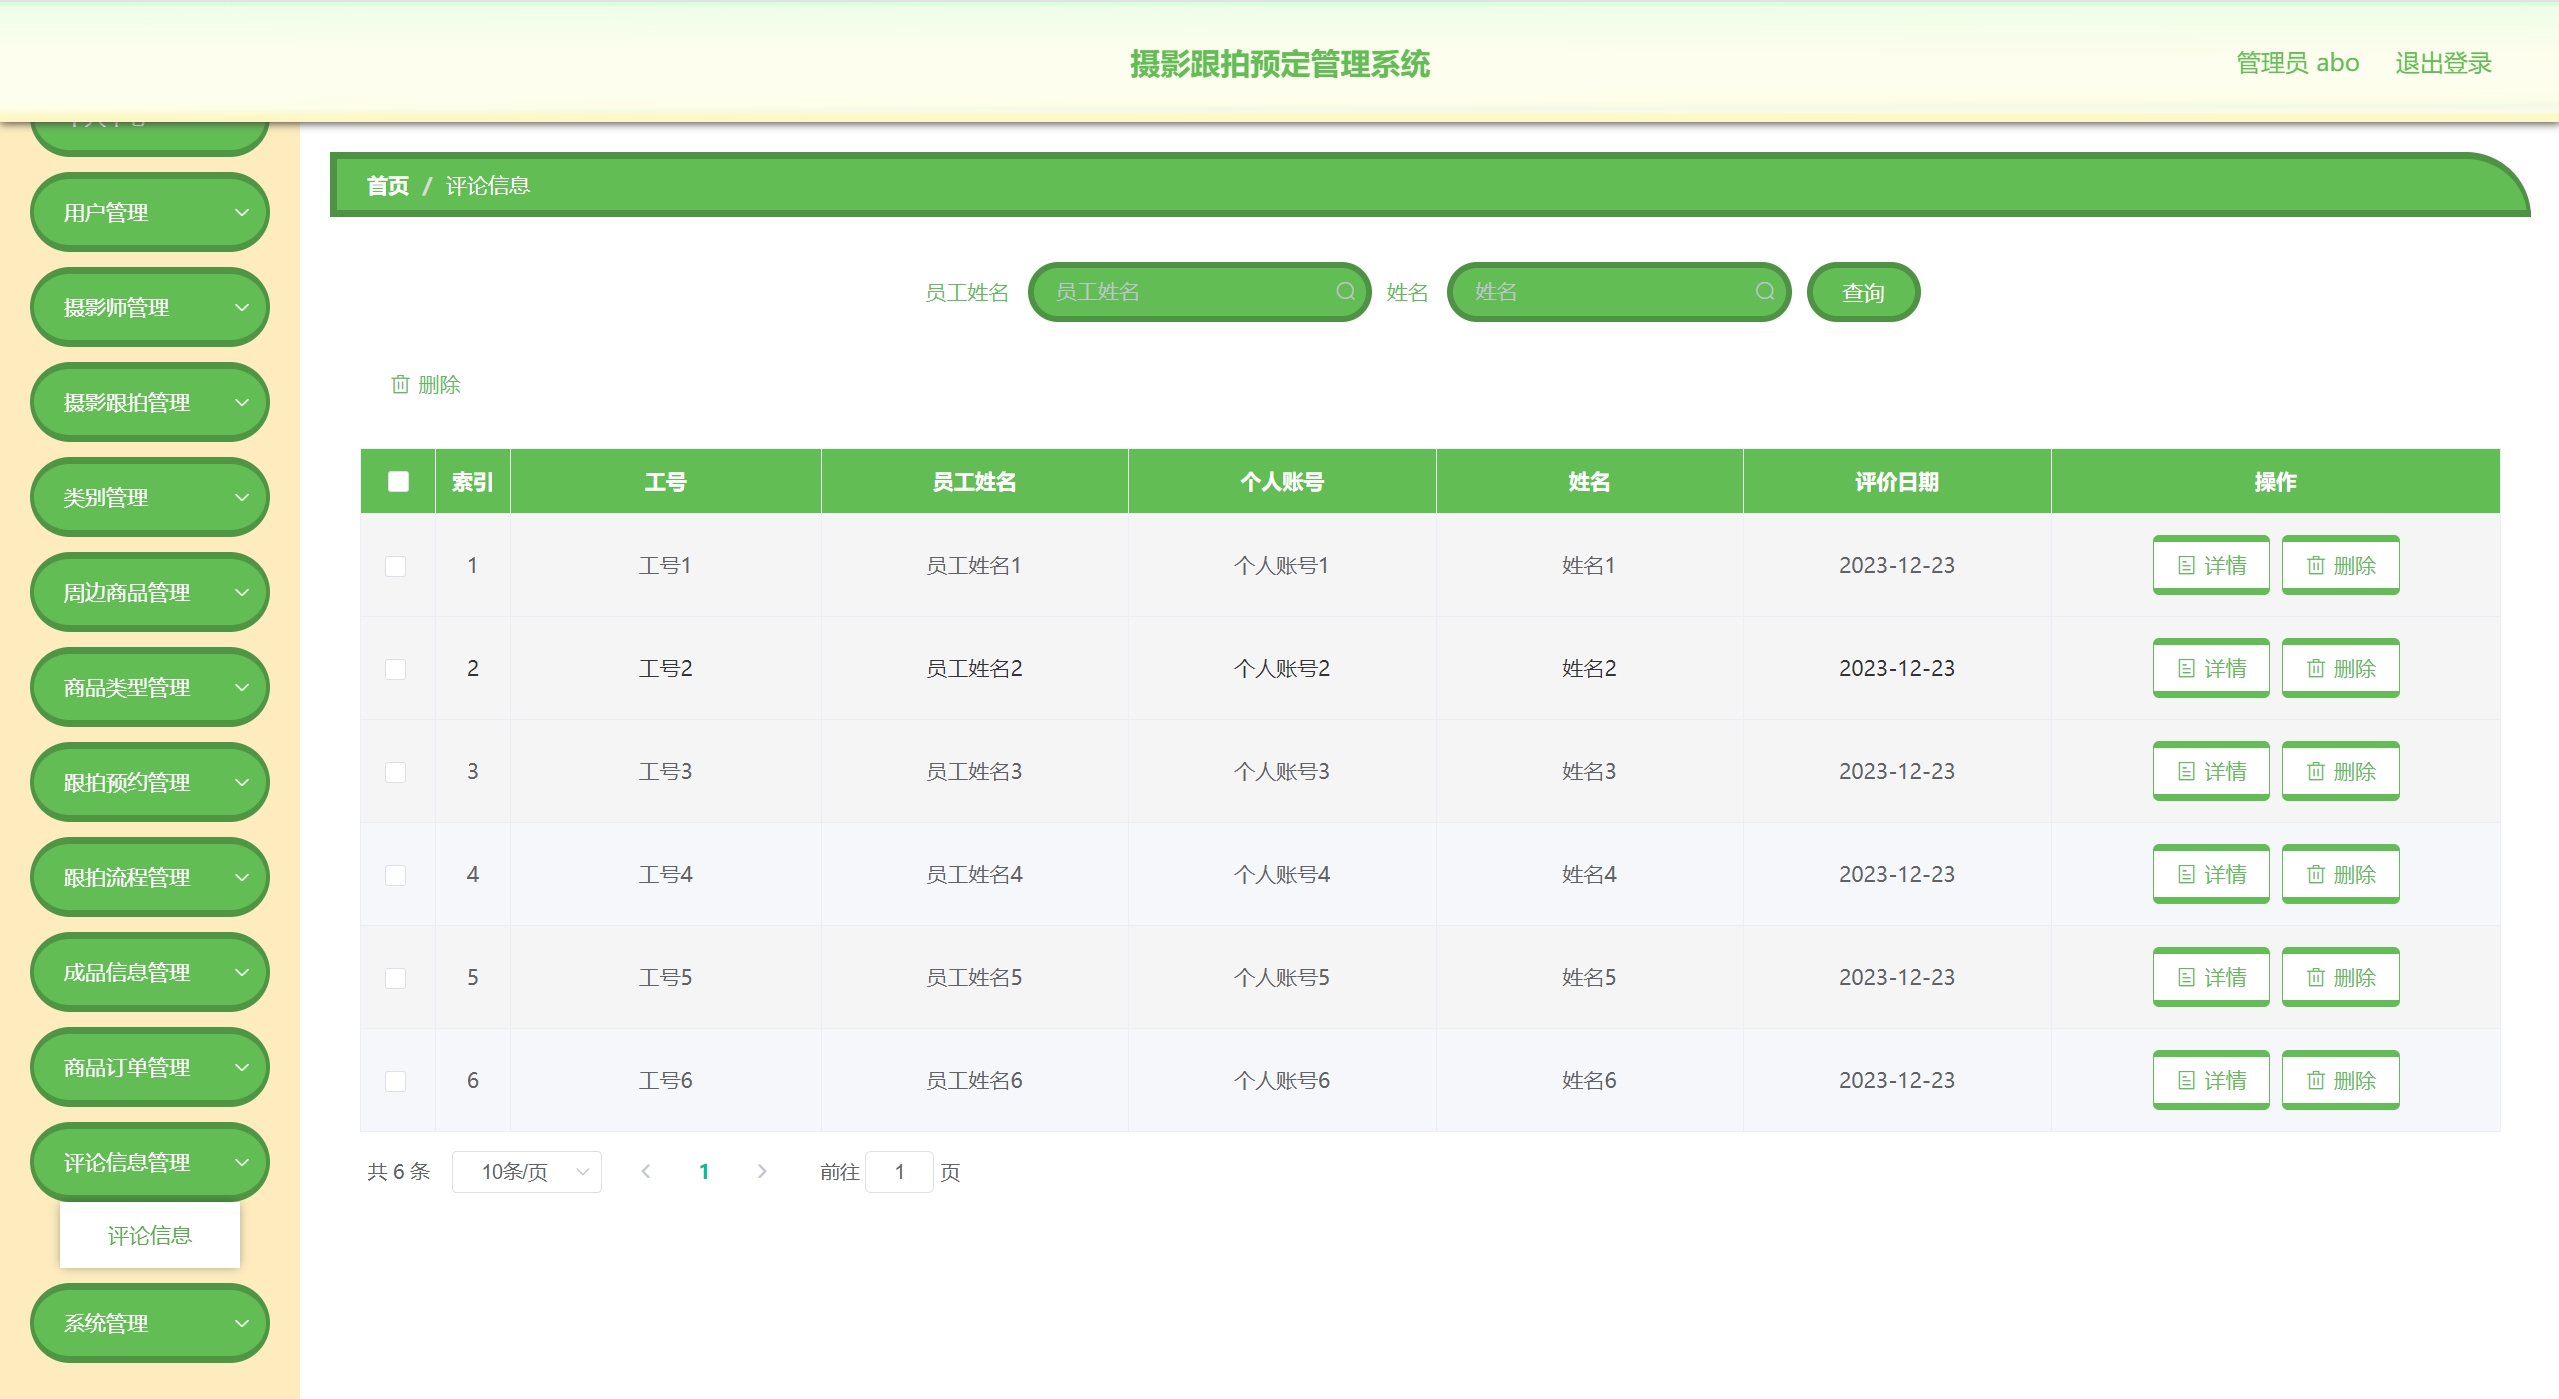The height and width of the screenshot is (1399, 2559).
Task: Click the 详情 document icon in row 4
Action: click(2186, 874)
